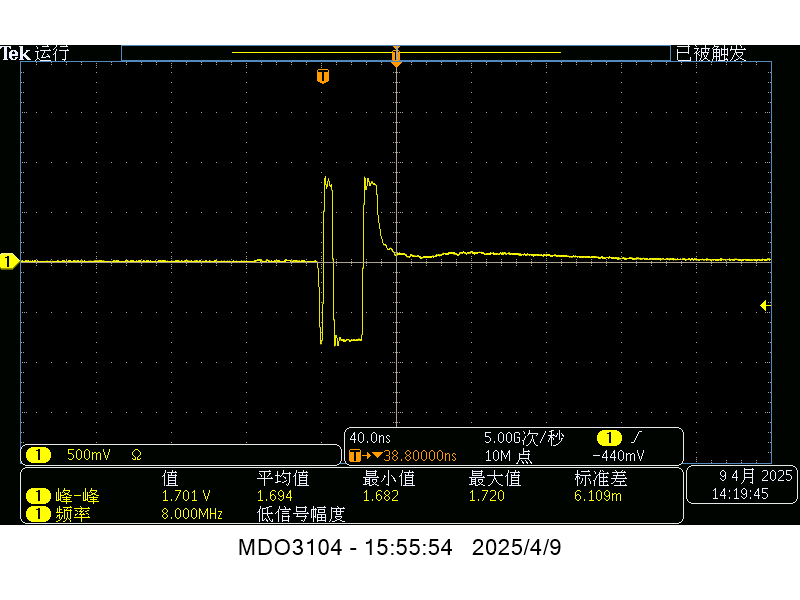Screen dimensions: 800x600
Task: Click the -440mV trigger level readout
Action: pos(618,456)
